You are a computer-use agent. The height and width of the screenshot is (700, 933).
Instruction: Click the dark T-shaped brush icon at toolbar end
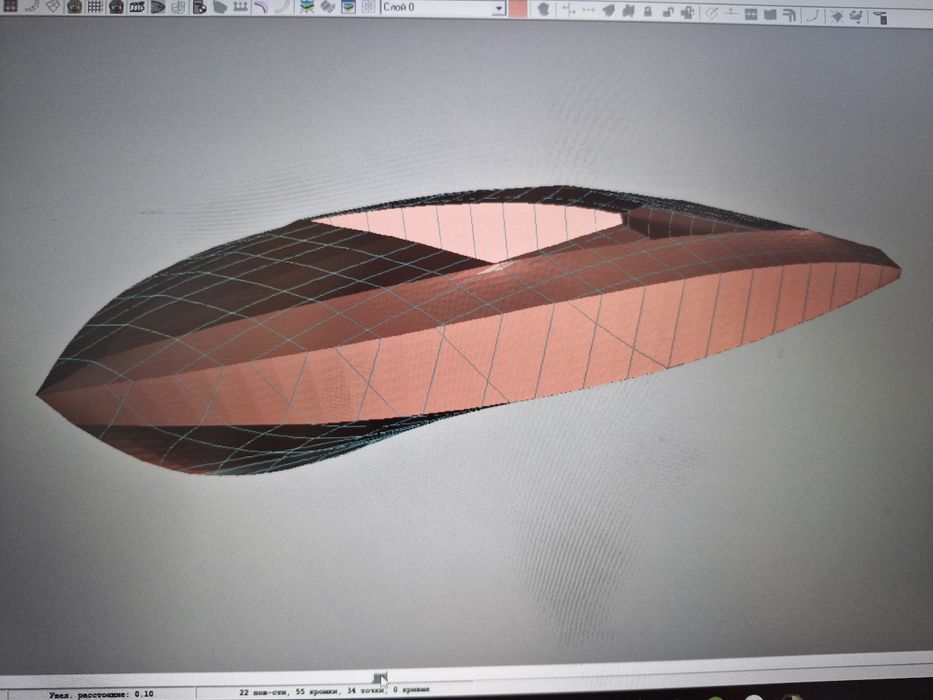point(881,18)
